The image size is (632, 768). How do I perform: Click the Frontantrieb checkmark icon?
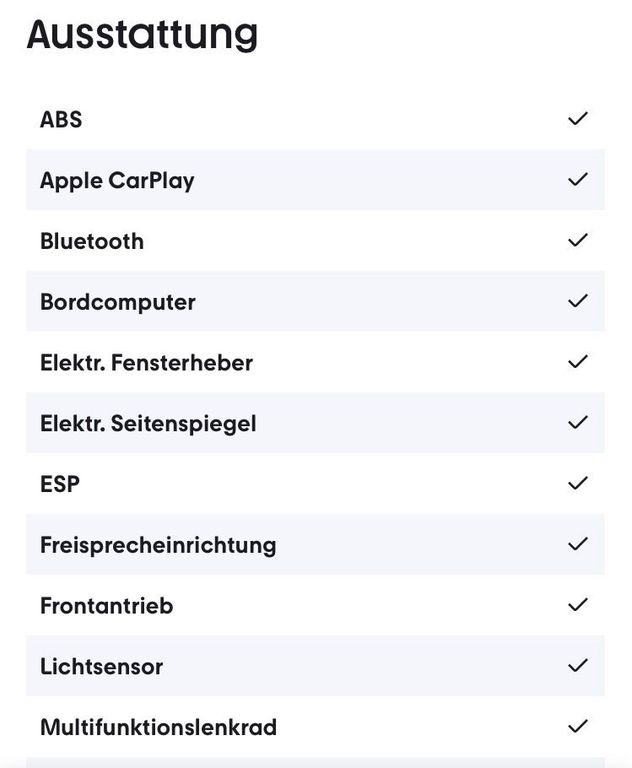click(x=577, y=605)
